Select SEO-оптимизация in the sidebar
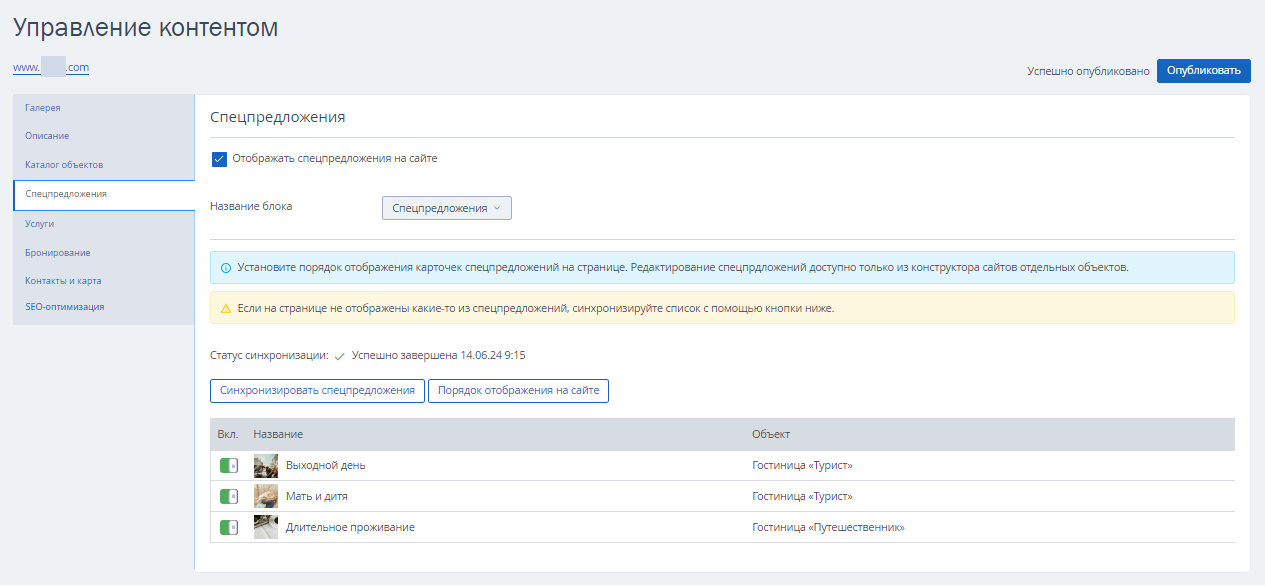The height and width of the screenshot is (586, 1265). tap(65, 307)
